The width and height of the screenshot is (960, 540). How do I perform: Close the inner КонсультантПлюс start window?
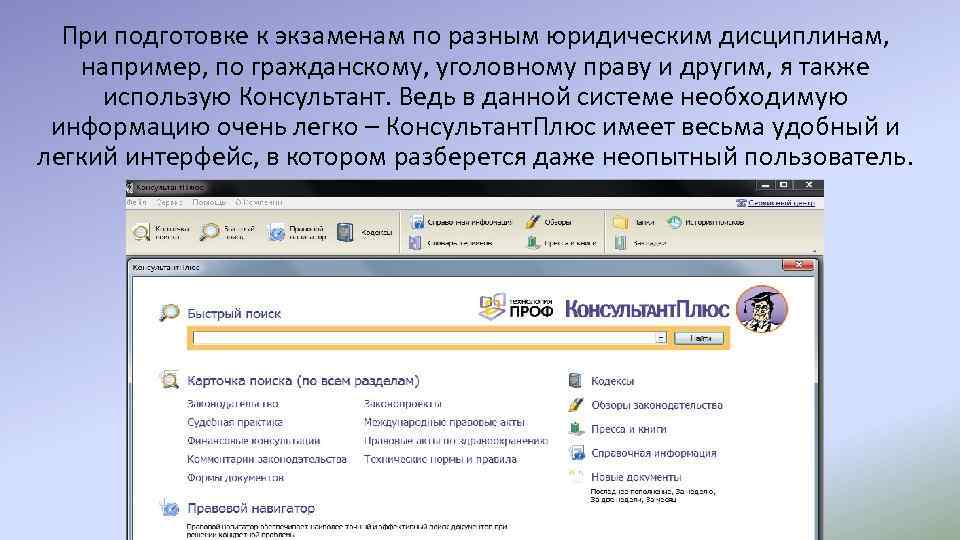(798, 264)
